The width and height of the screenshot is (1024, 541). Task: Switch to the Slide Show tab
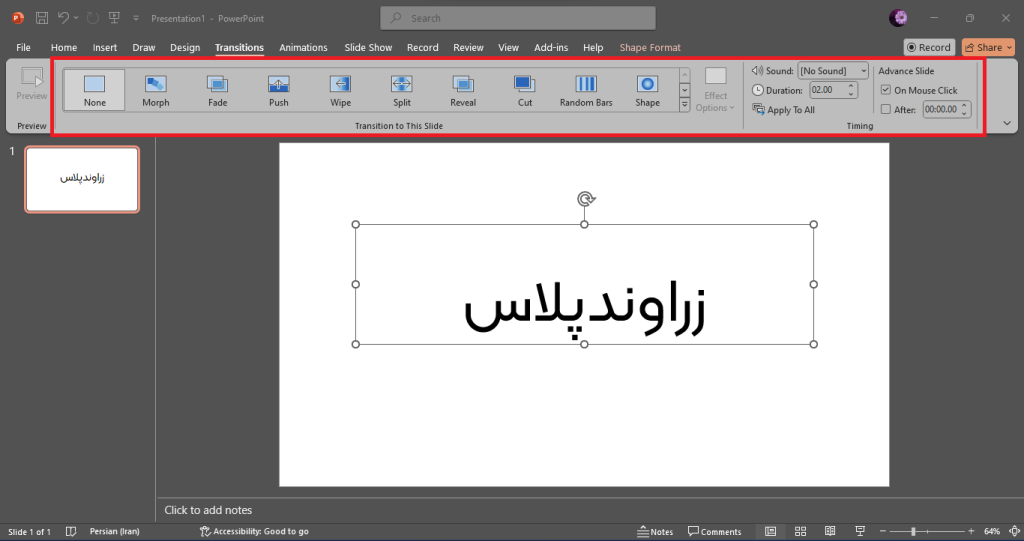[368, 47]
